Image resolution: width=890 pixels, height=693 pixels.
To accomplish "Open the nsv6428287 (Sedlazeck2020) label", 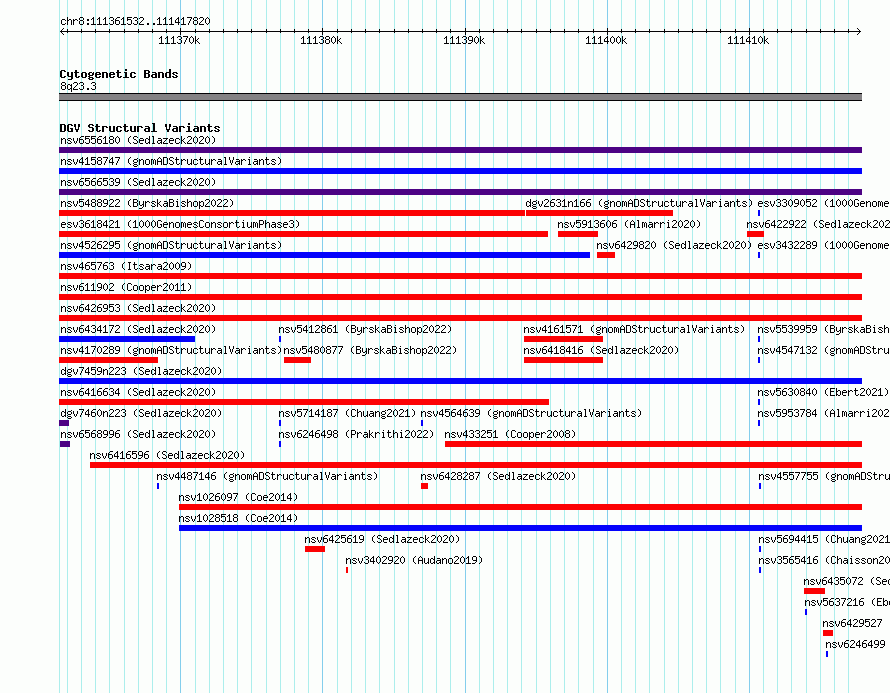I will 498,476.
